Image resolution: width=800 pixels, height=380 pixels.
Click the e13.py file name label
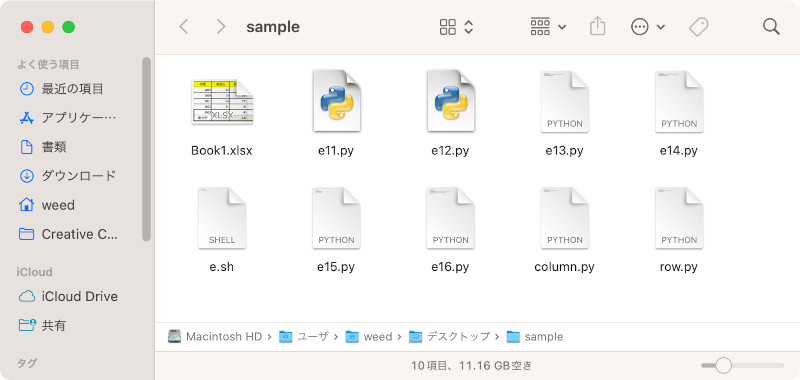[564, 151]
